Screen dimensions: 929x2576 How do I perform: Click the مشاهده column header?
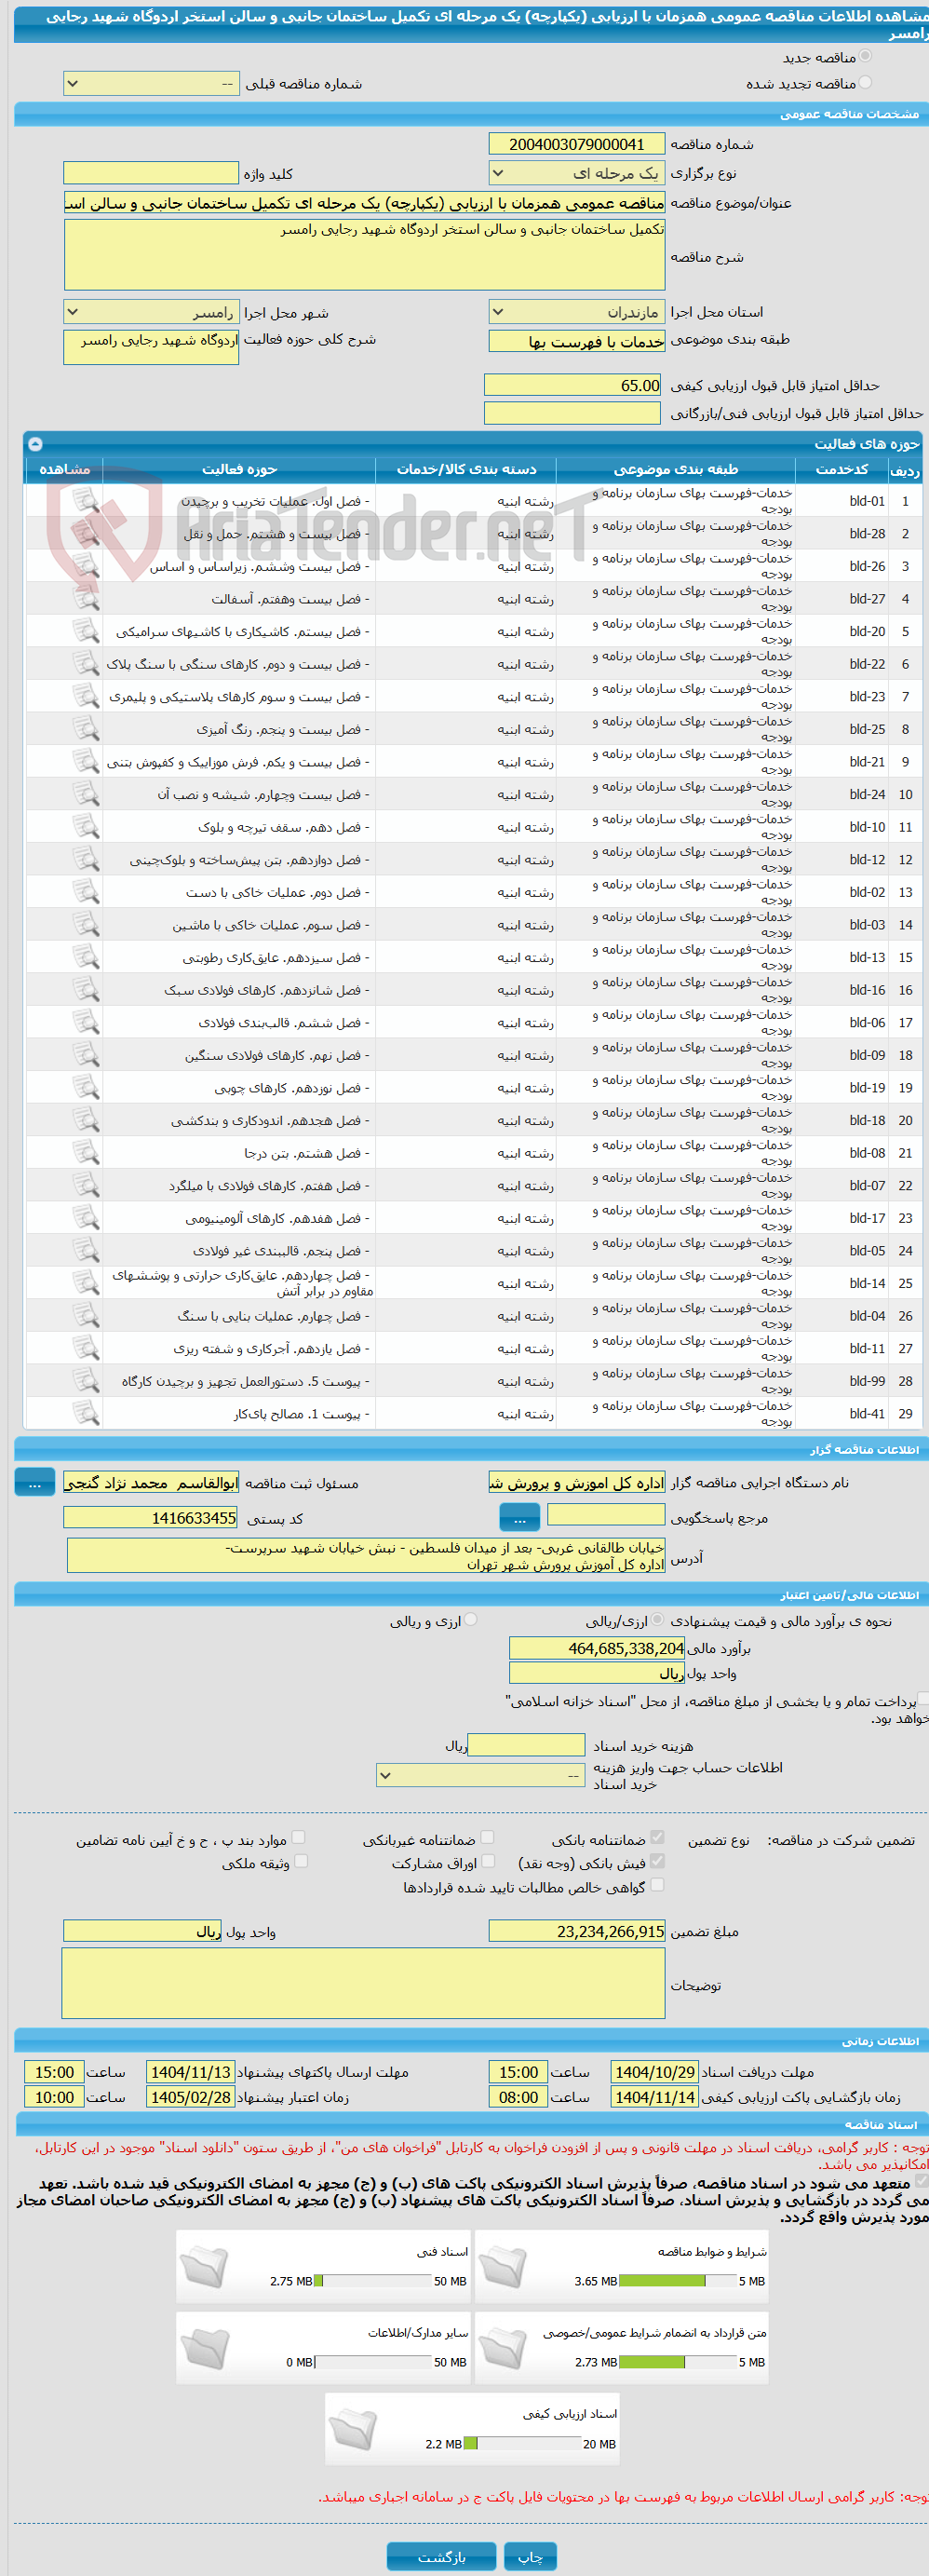(x=64, y=469)
